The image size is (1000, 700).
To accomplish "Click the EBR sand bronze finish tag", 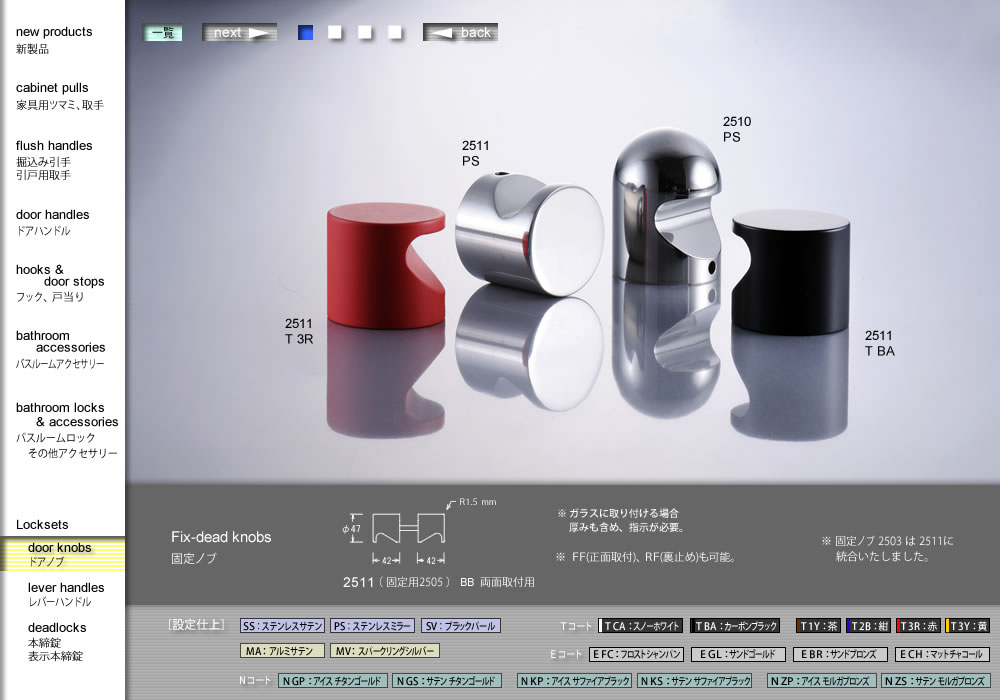I will (840, 654).
